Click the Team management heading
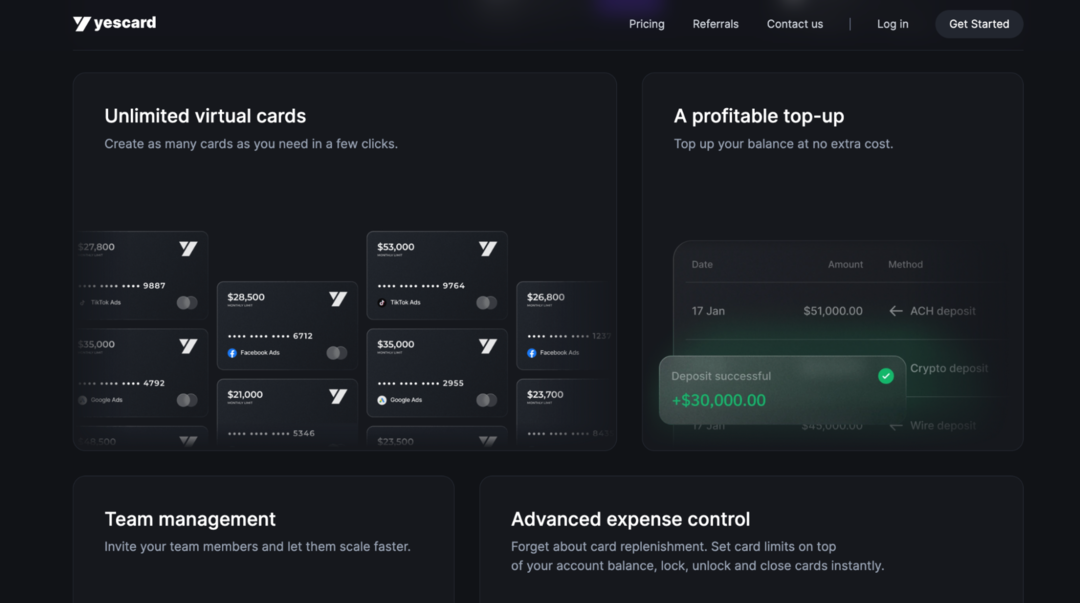 190,519
